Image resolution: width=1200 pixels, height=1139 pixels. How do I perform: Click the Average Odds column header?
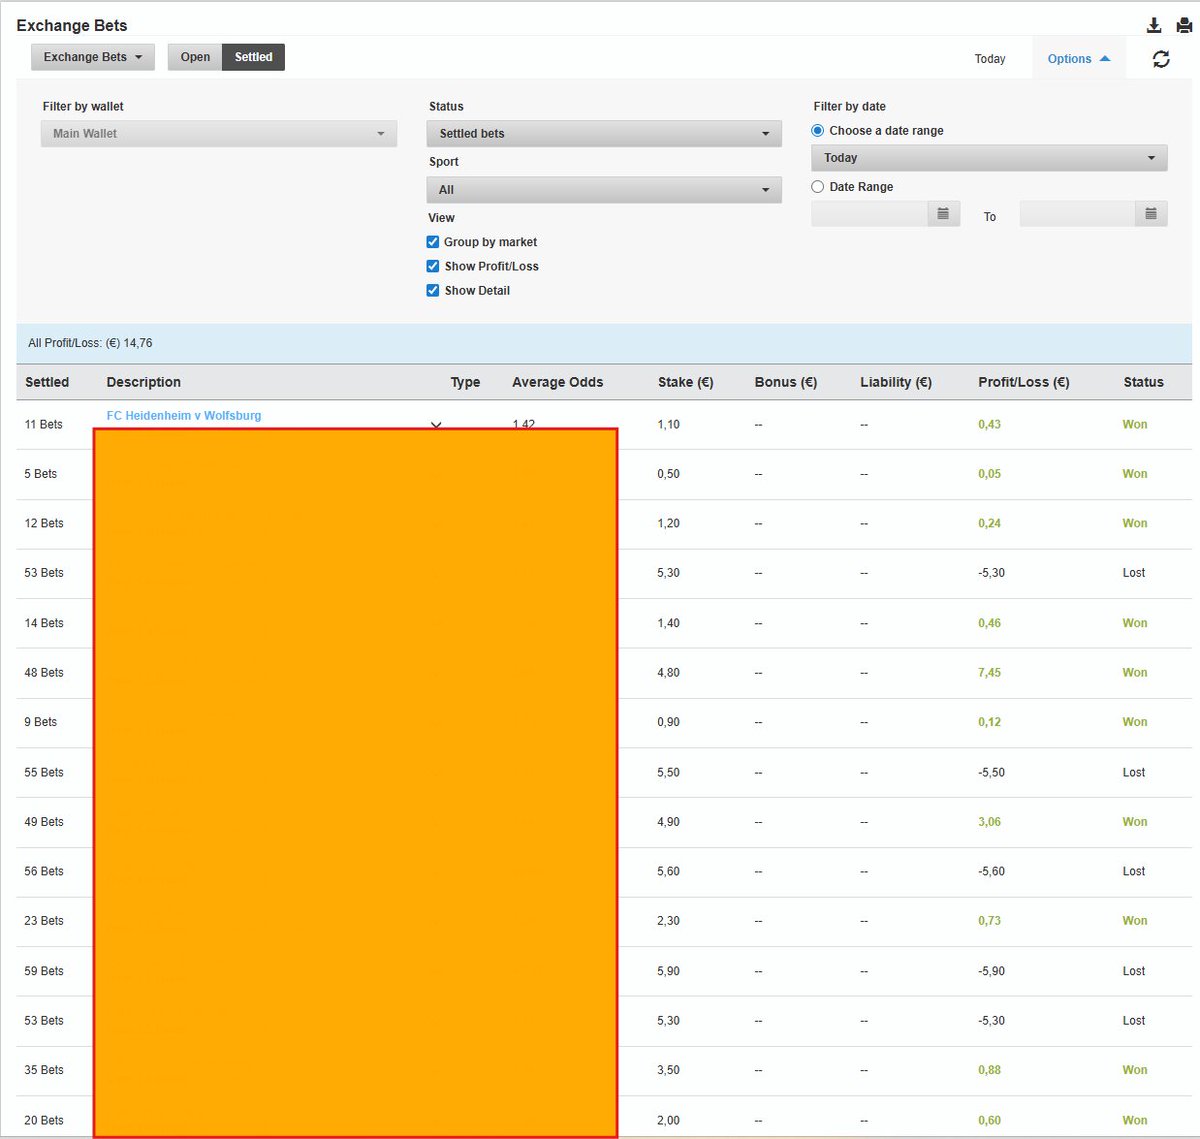coord(558,382)
